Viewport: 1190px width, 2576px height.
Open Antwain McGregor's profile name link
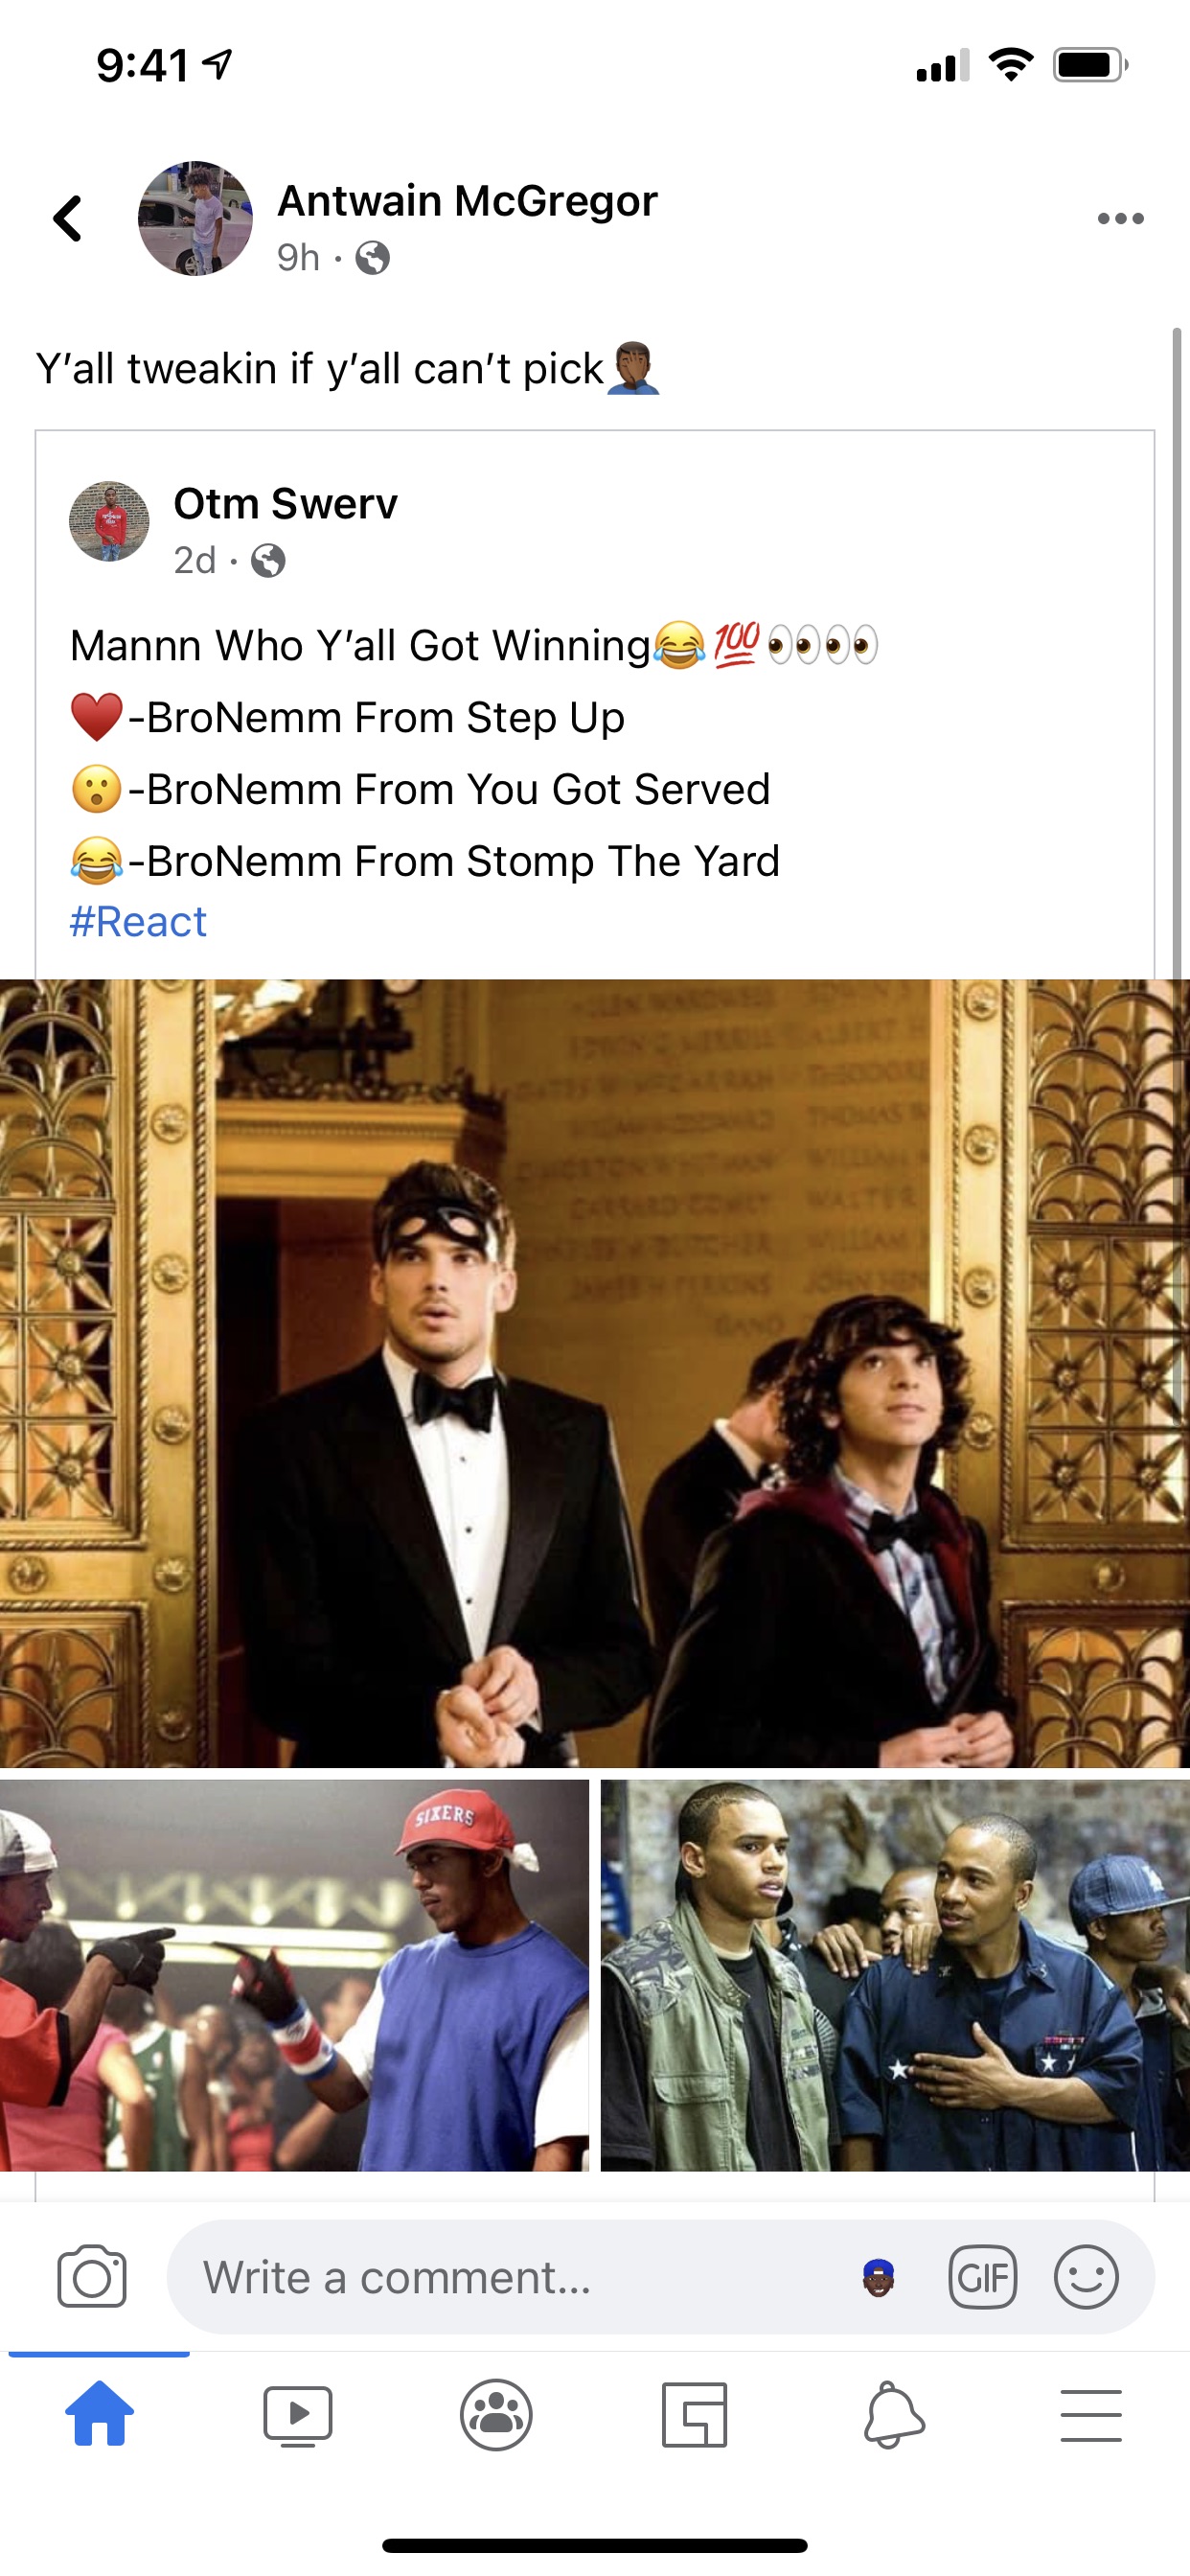[467, 201]
